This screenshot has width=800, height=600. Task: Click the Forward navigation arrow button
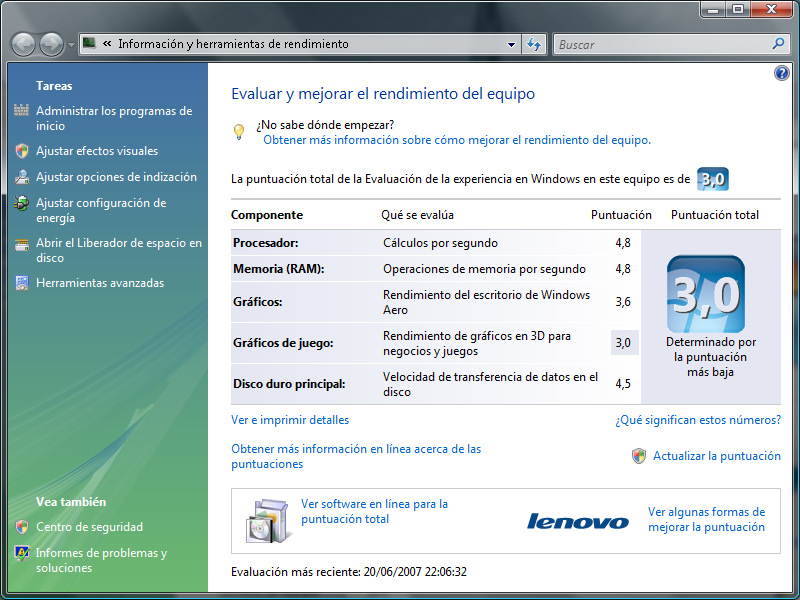(x=50, y=45)
